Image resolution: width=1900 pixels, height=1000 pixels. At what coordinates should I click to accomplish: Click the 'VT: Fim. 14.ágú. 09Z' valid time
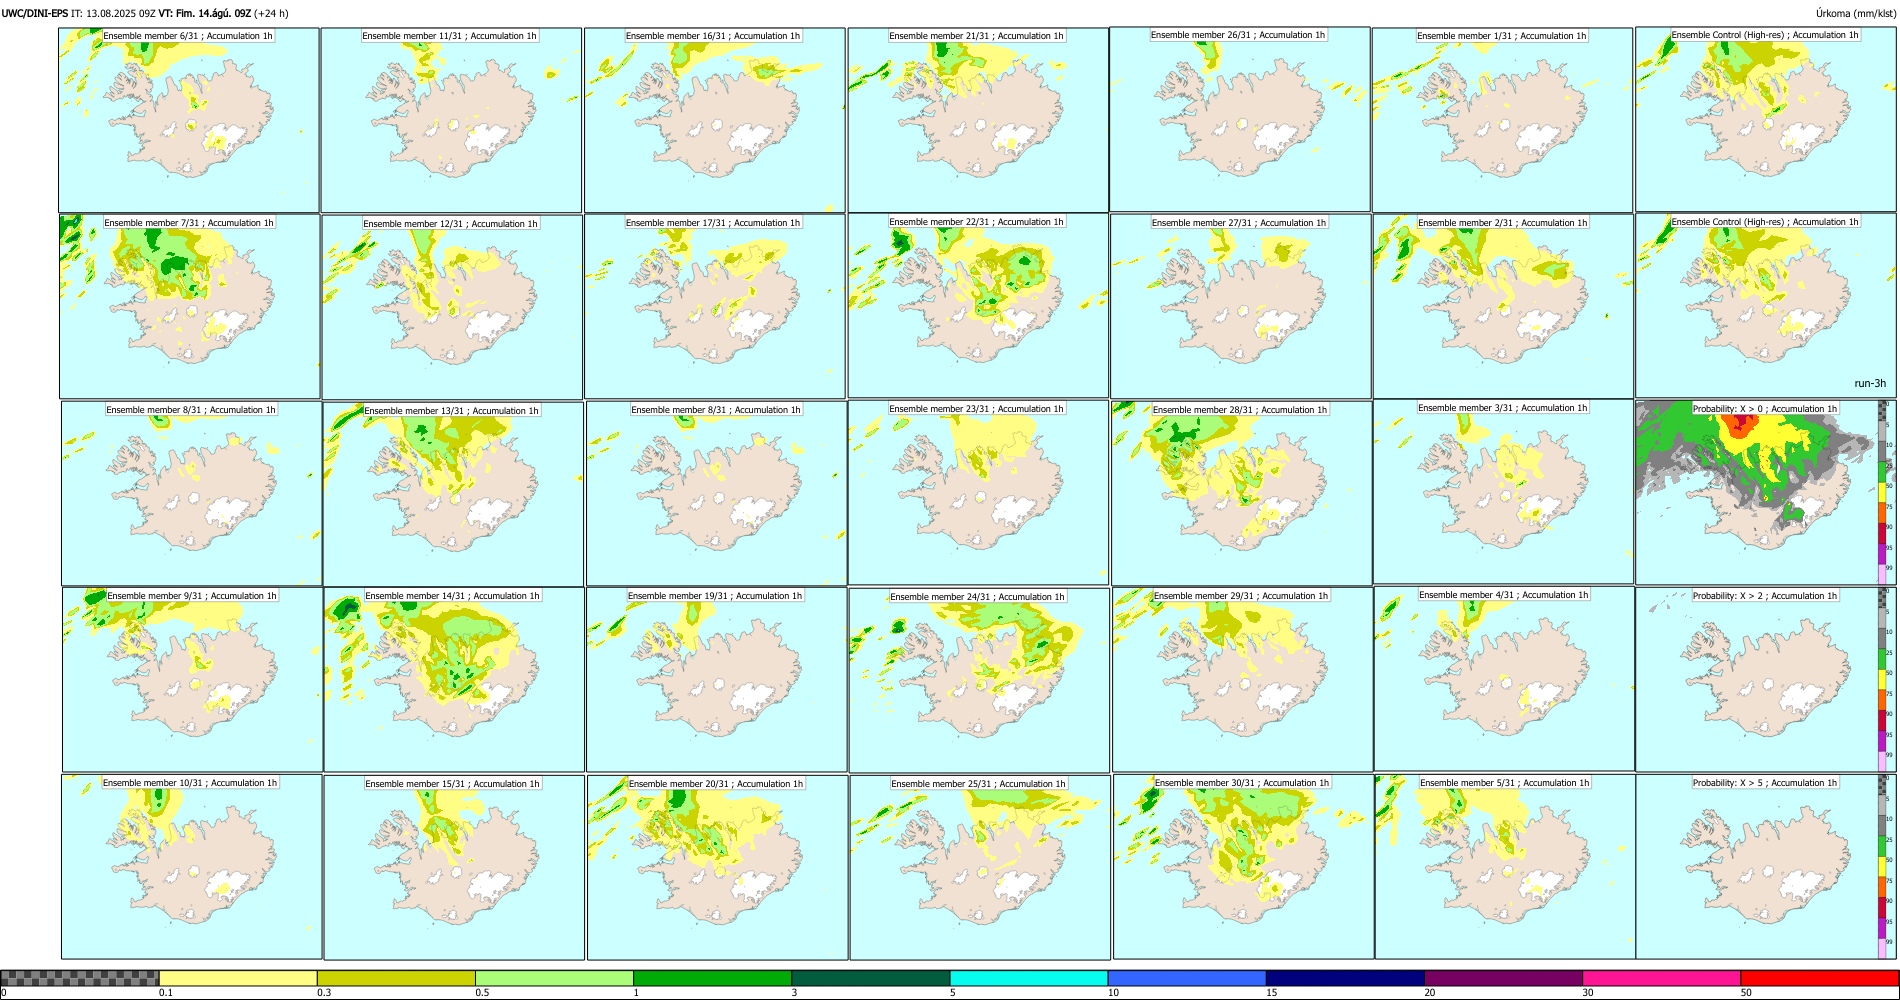[x=205, y=14]
